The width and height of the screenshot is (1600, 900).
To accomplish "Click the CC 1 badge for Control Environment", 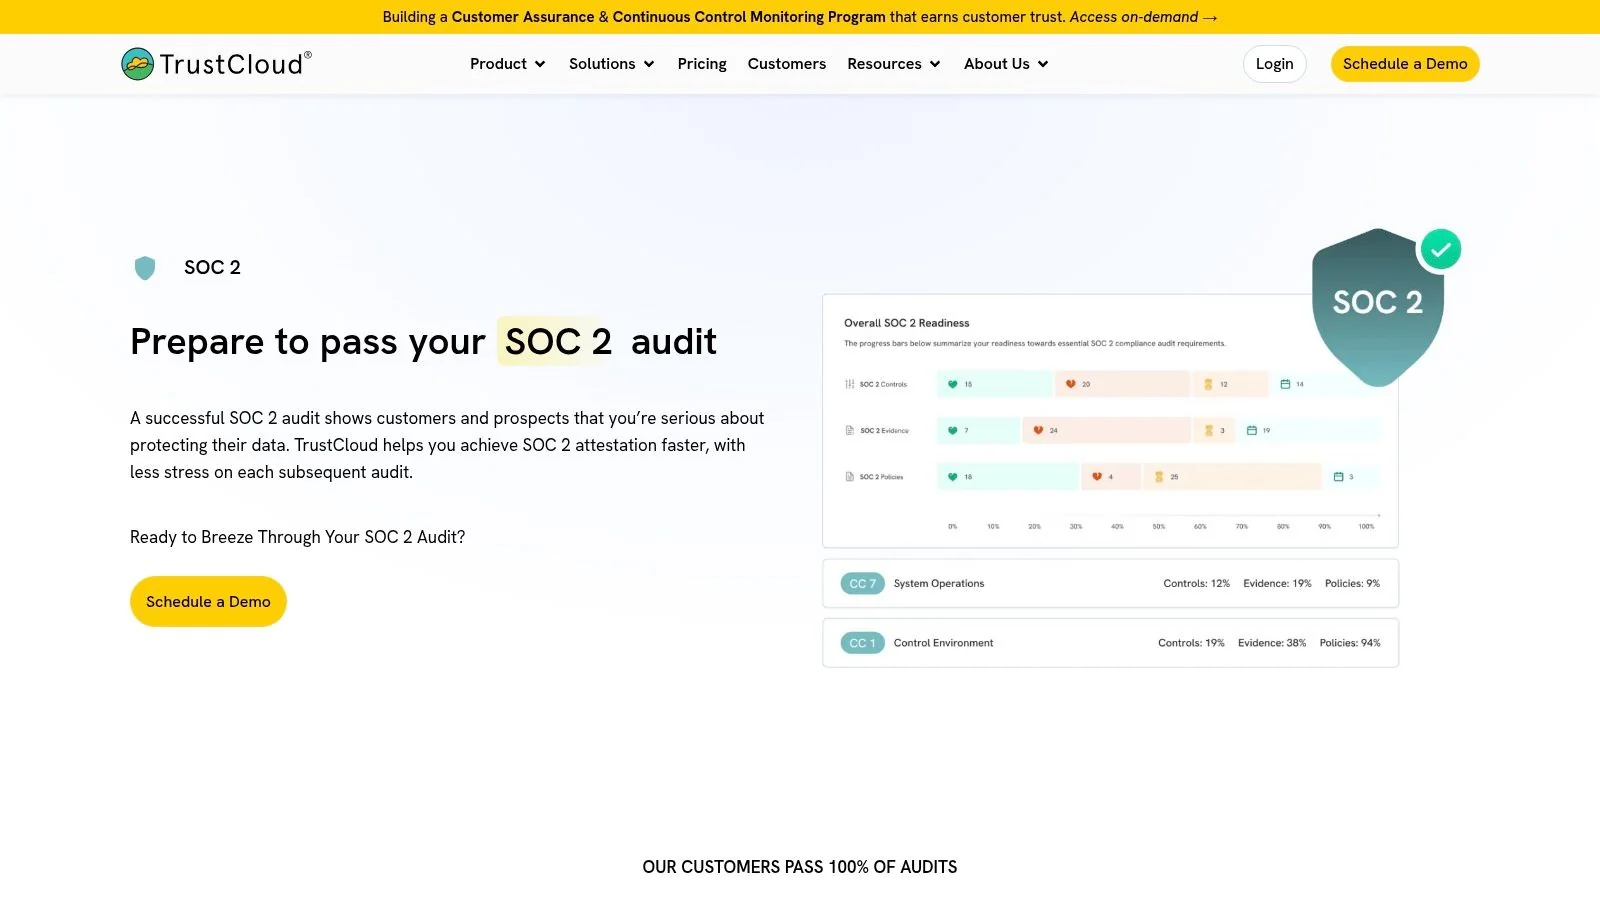I will (862, 643).
